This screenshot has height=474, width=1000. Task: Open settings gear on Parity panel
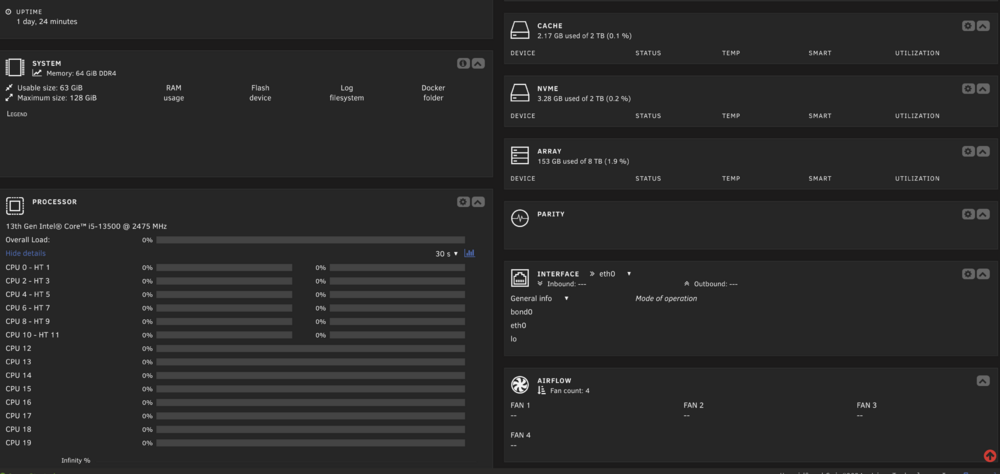968,214
